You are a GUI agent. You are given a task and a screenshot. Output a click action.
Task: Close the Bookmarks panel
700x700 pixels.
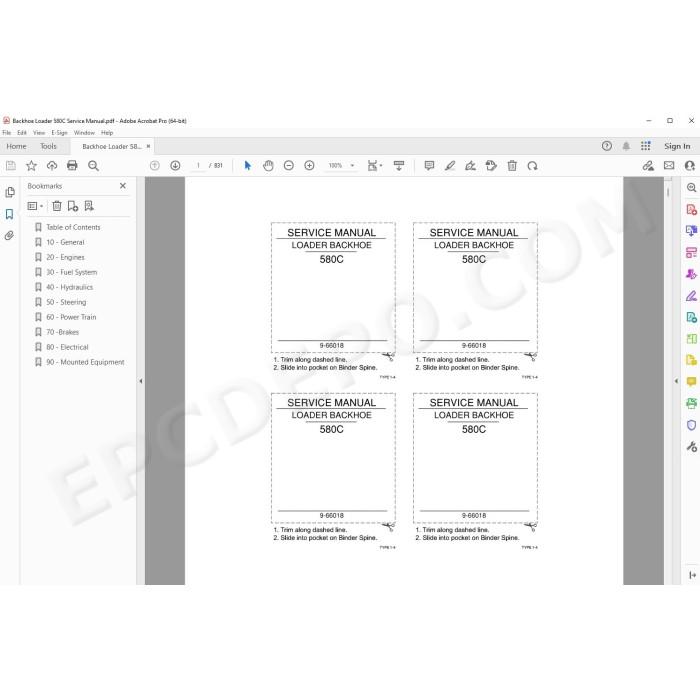click(123, 186)
